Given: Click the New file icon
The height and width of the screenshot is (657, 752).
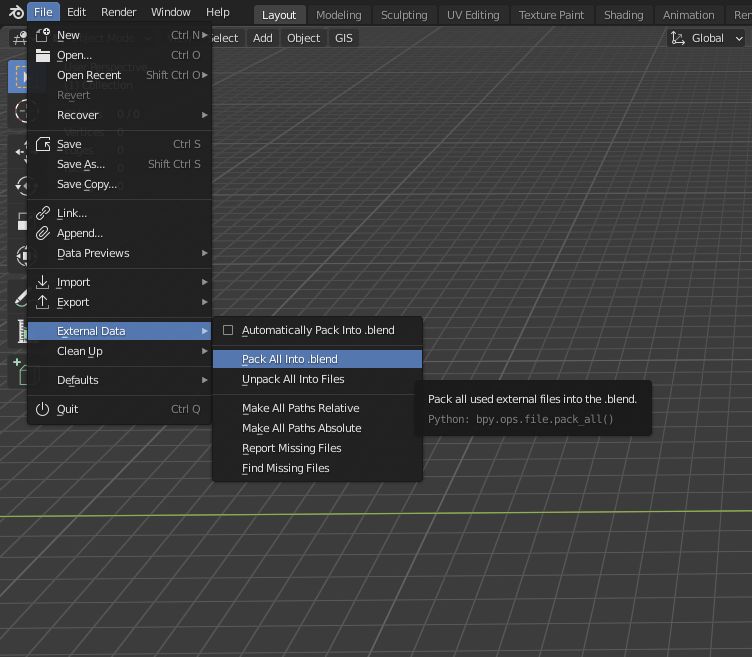Looking at the screenshot, I should click(x=43, y=35).
